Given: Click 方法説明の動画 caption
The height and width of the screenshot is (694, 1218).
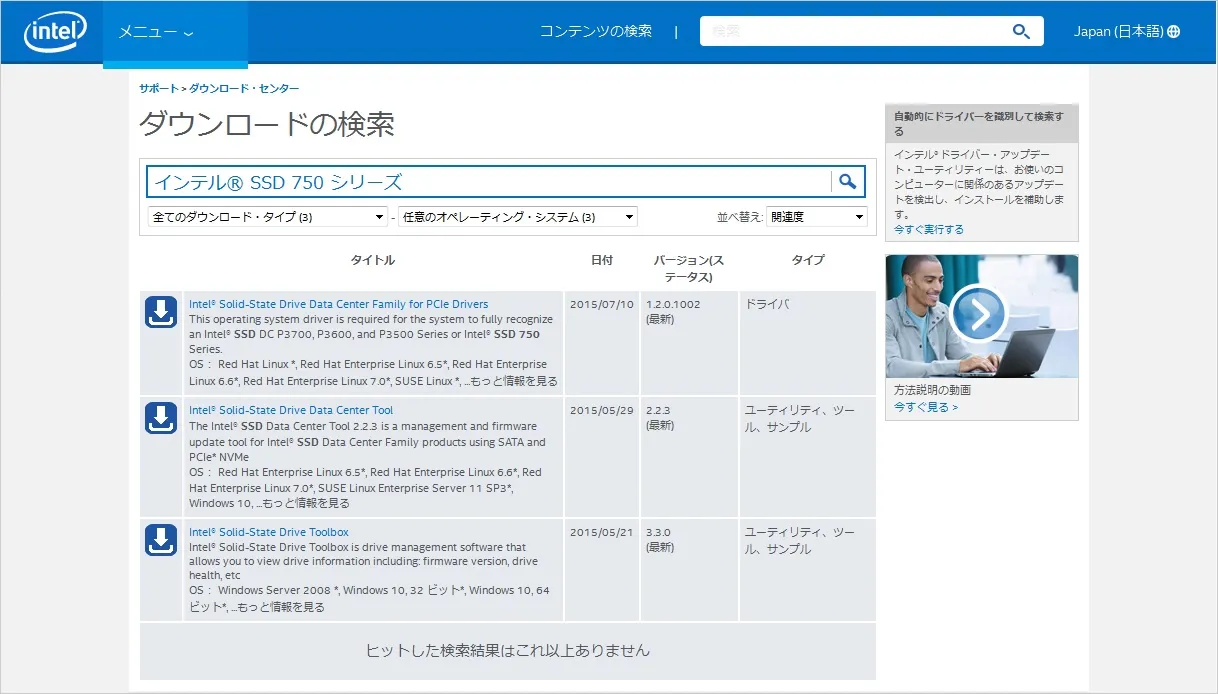Looking at the screenshot, I should pos(932,390).
